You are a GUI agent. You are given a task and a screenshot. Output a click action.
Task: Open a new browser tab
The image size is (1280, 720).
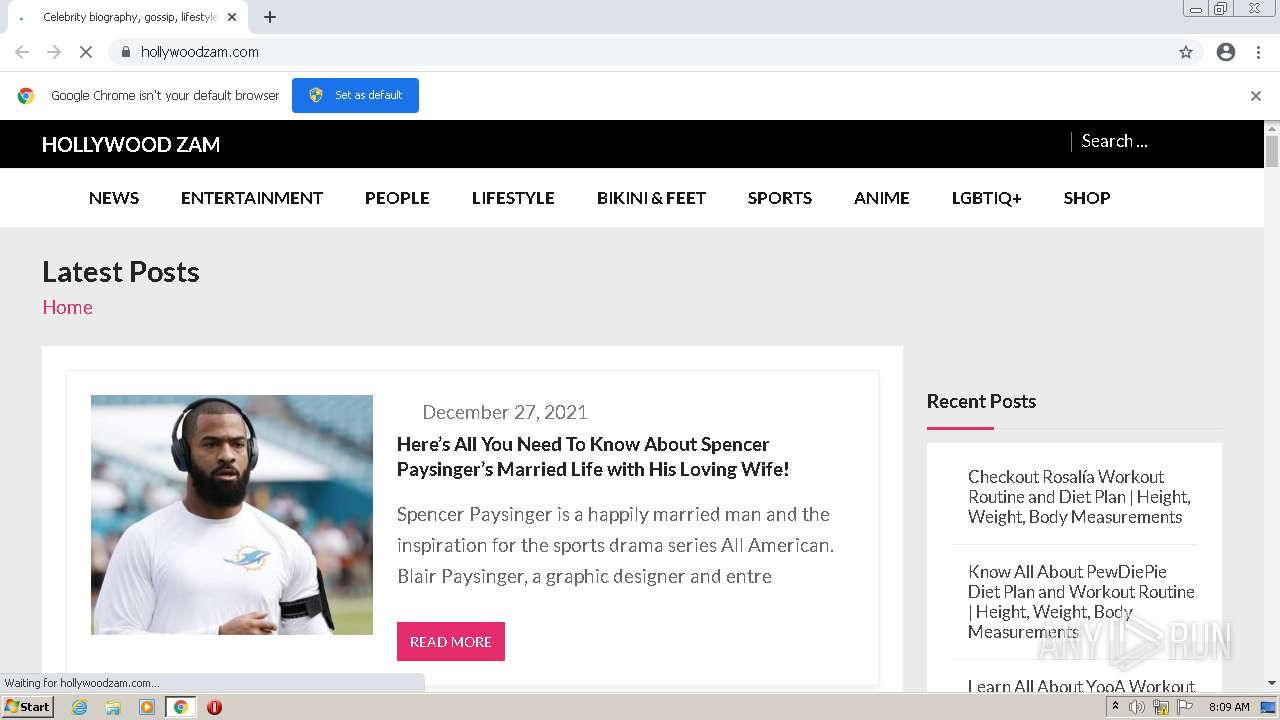(270, 17)
